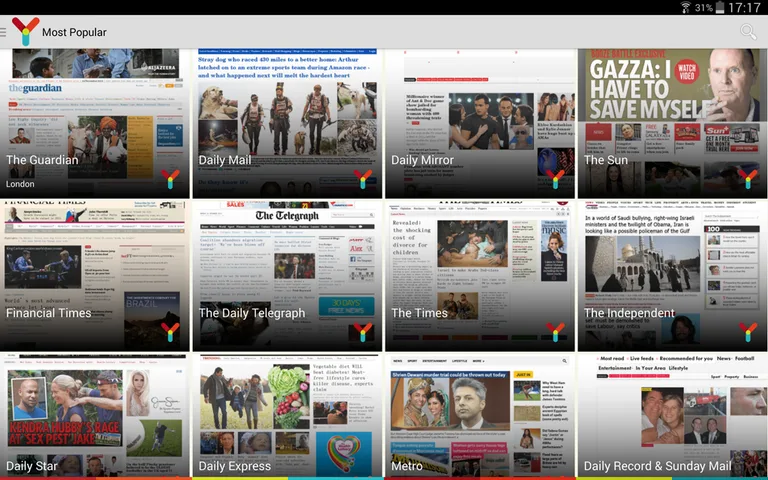Viewport: 768px width, 480px height.
Task: Click the Y badge on Daily Mirror card
Action: point(555,179)
